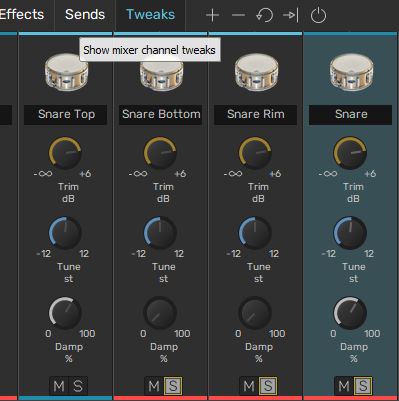The height and width of the screenshot is (401, 399).
Task: Click the minus icon to remove channel
Action: pos(238,15)
